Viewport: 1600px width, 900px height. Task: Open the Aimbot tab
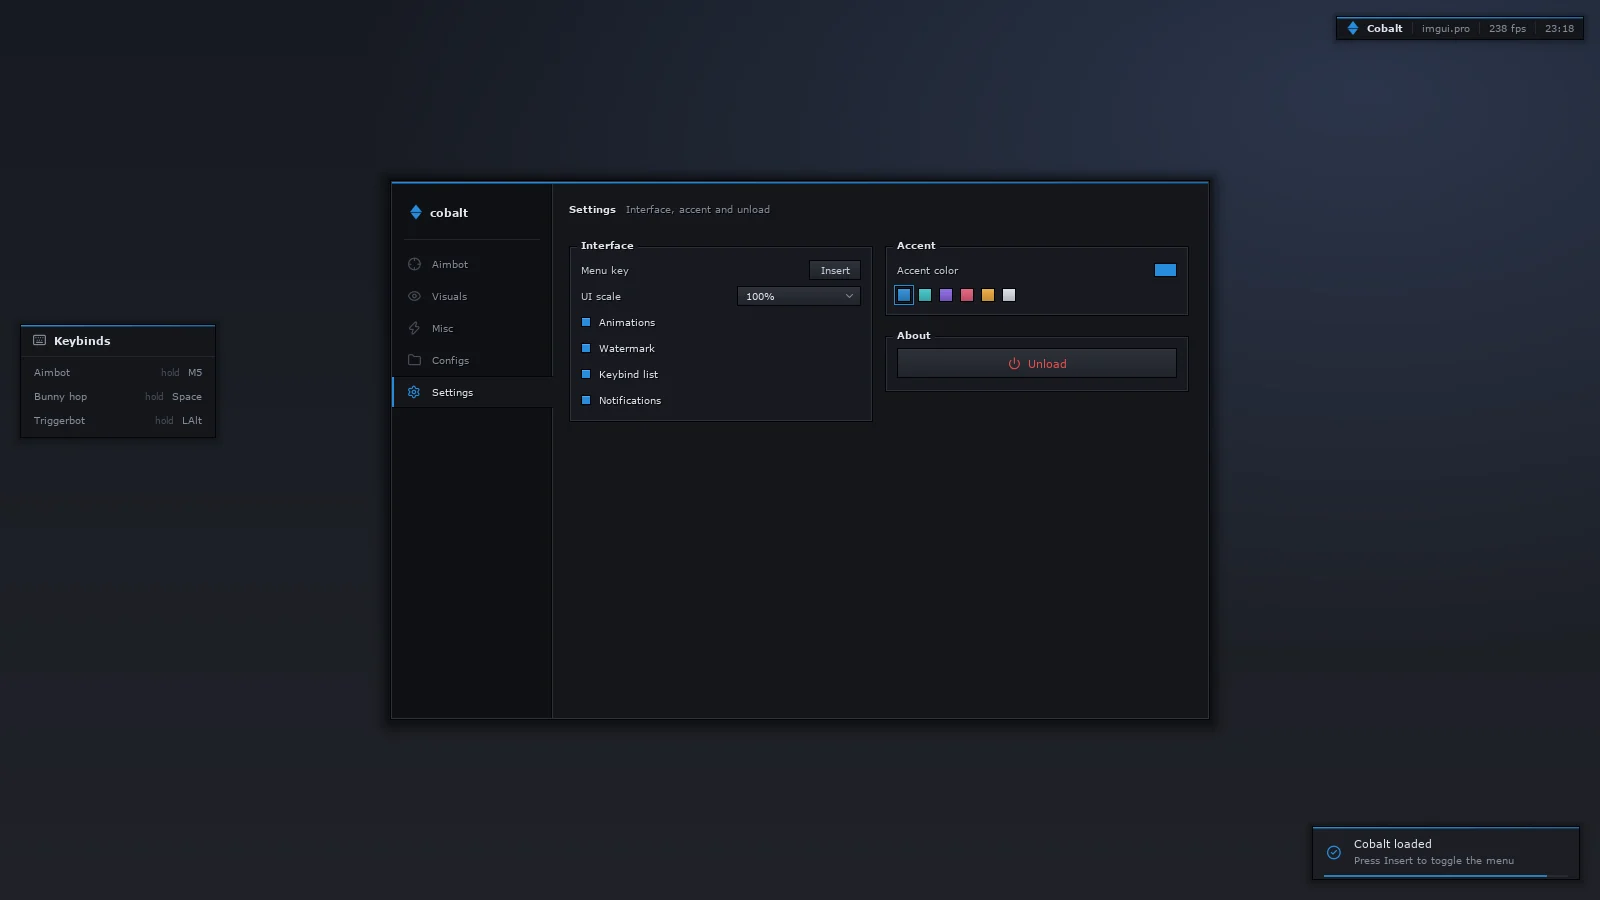tap(472, 264)
